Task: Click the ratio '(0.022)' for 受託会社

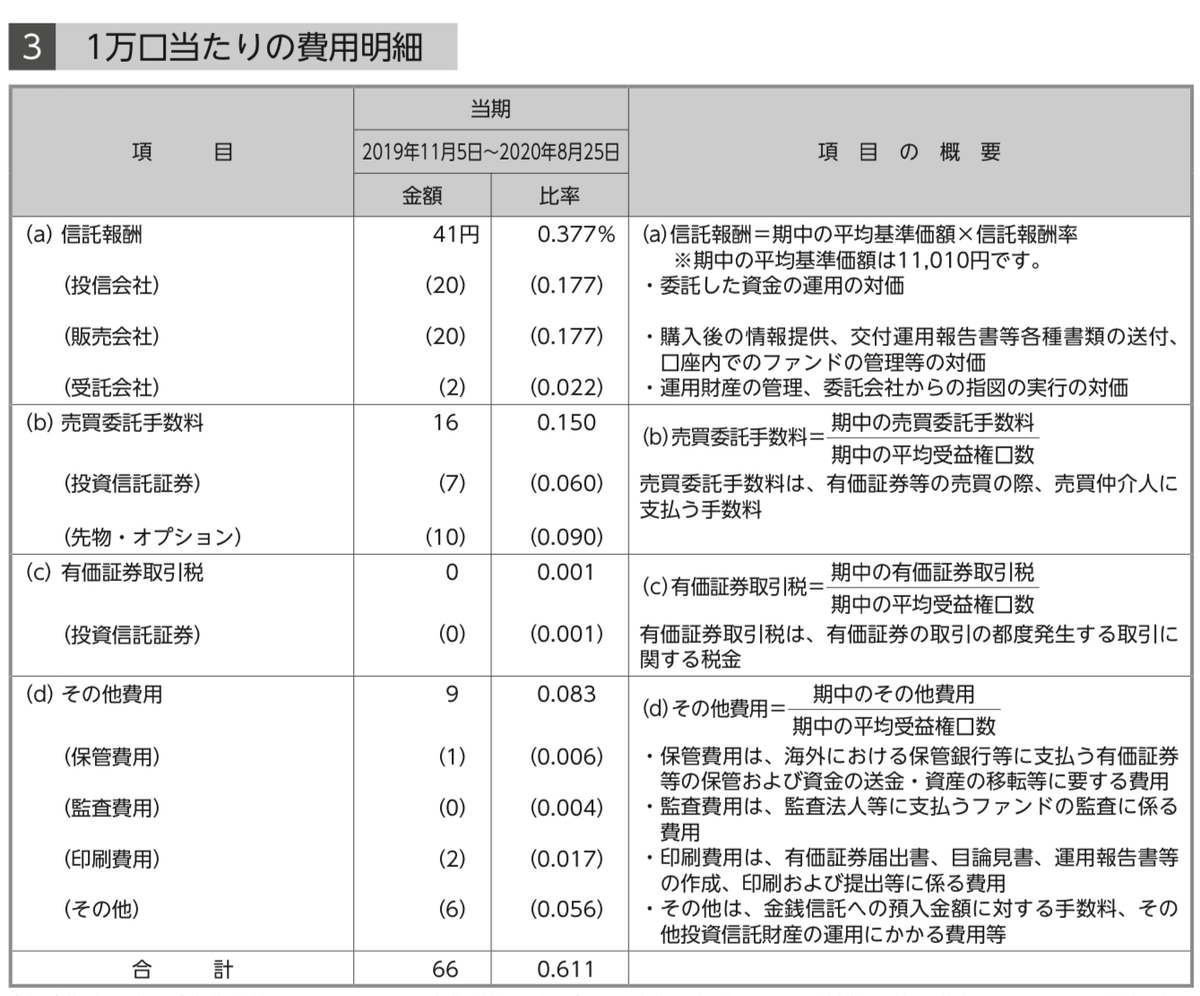Action: pyautogui.click(x=567, y=386)
